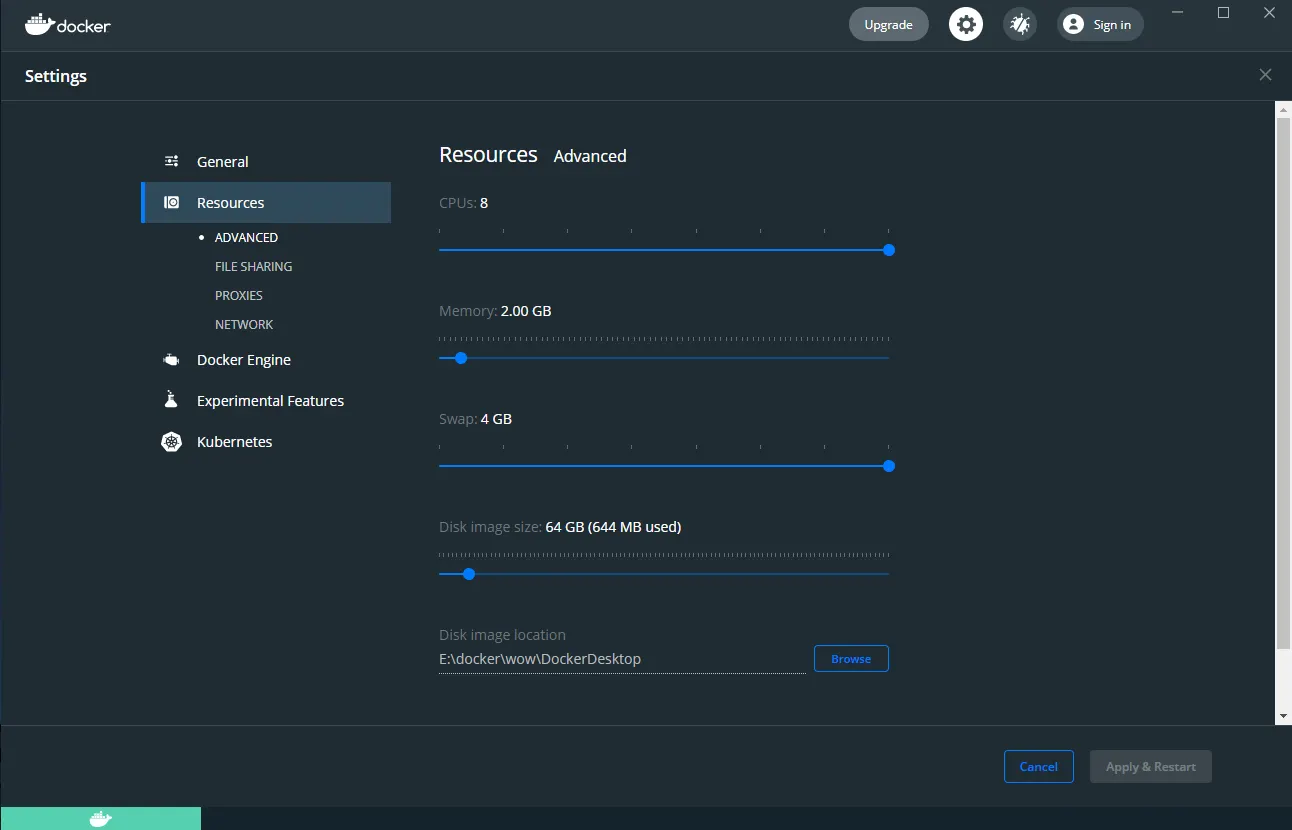
Task: Click the settings vertical scrollbar
Action: pos(1283,383)
